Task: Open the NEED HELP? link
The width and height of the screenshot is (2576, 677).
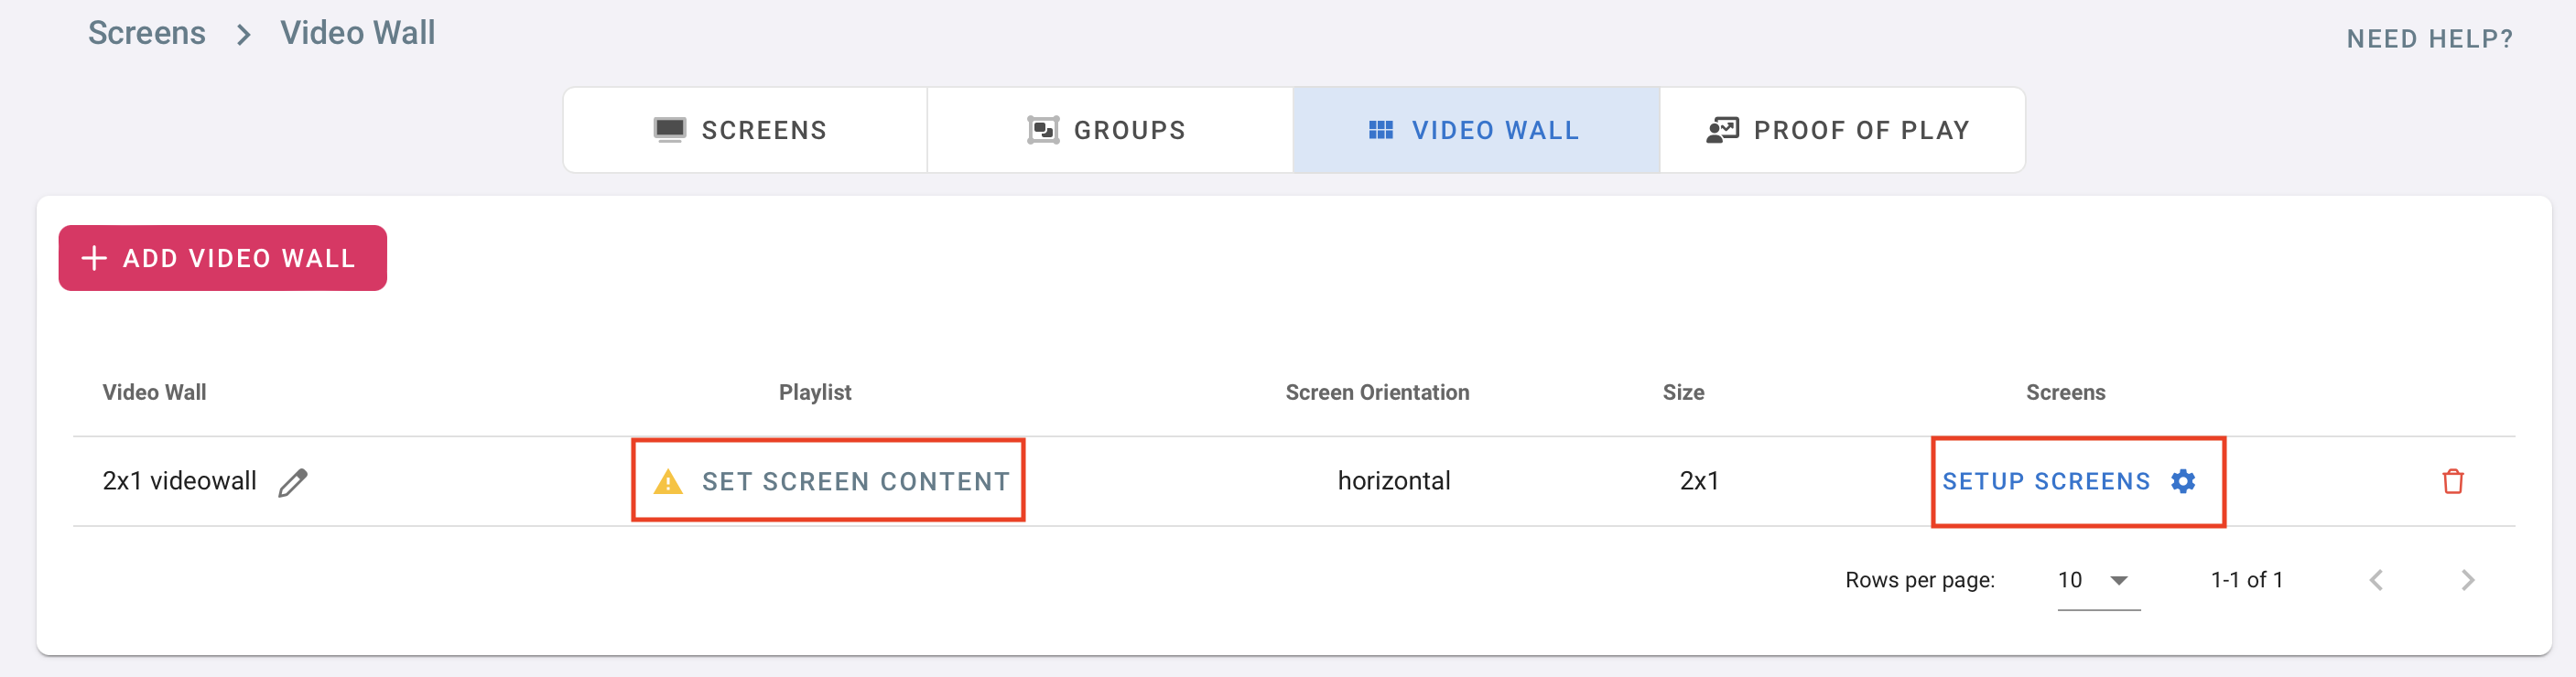Action: [2429, 39]
